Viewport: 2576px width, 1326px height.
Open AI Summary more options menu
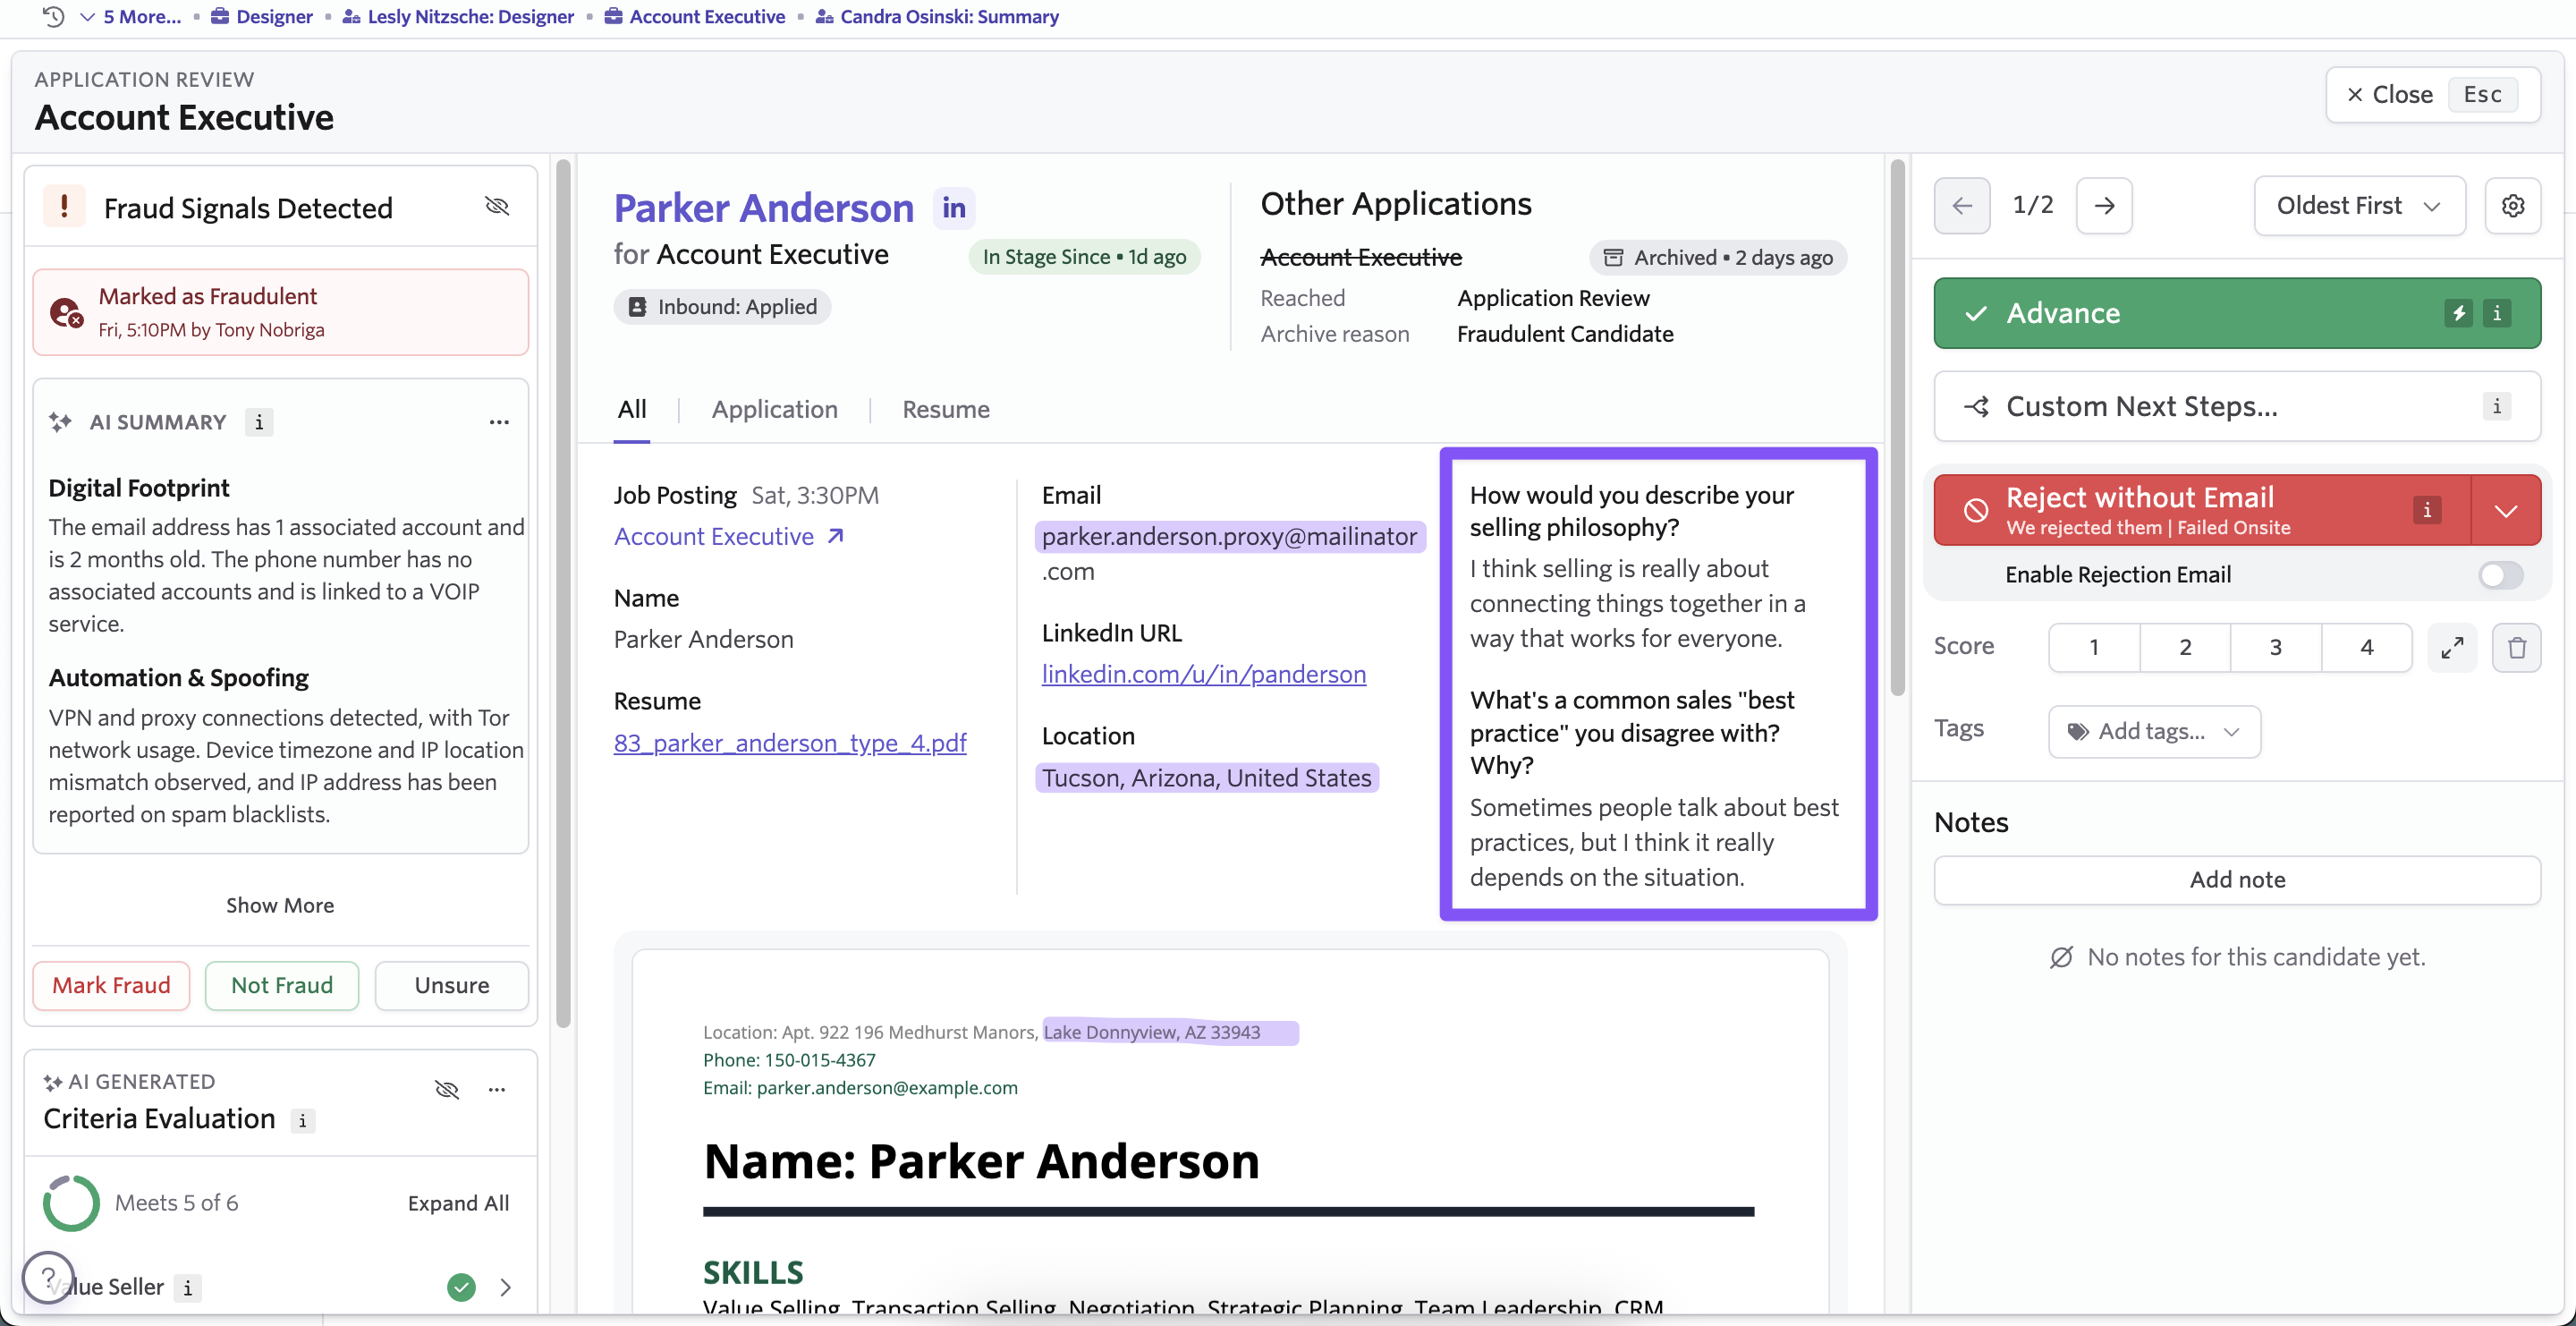499,422
